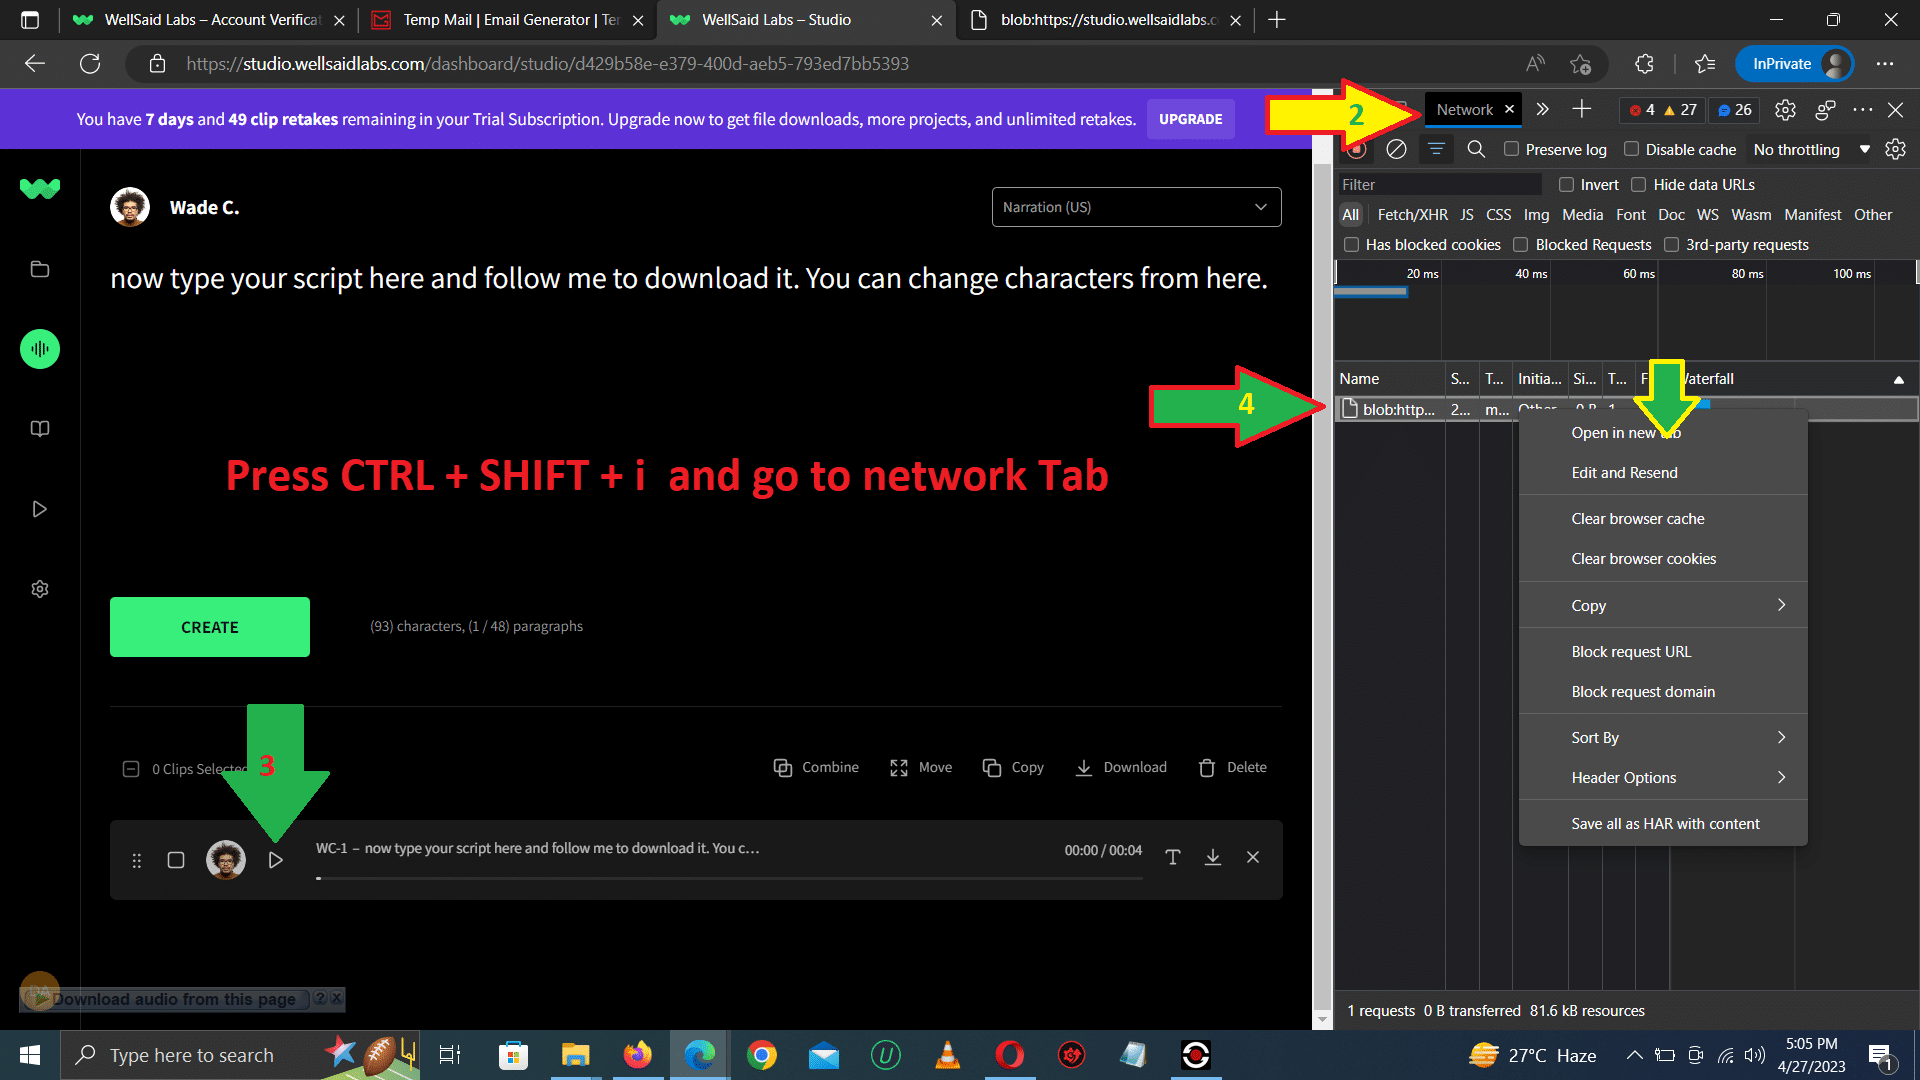
Task: Select the Media filter type
Action: point(1582,215)
